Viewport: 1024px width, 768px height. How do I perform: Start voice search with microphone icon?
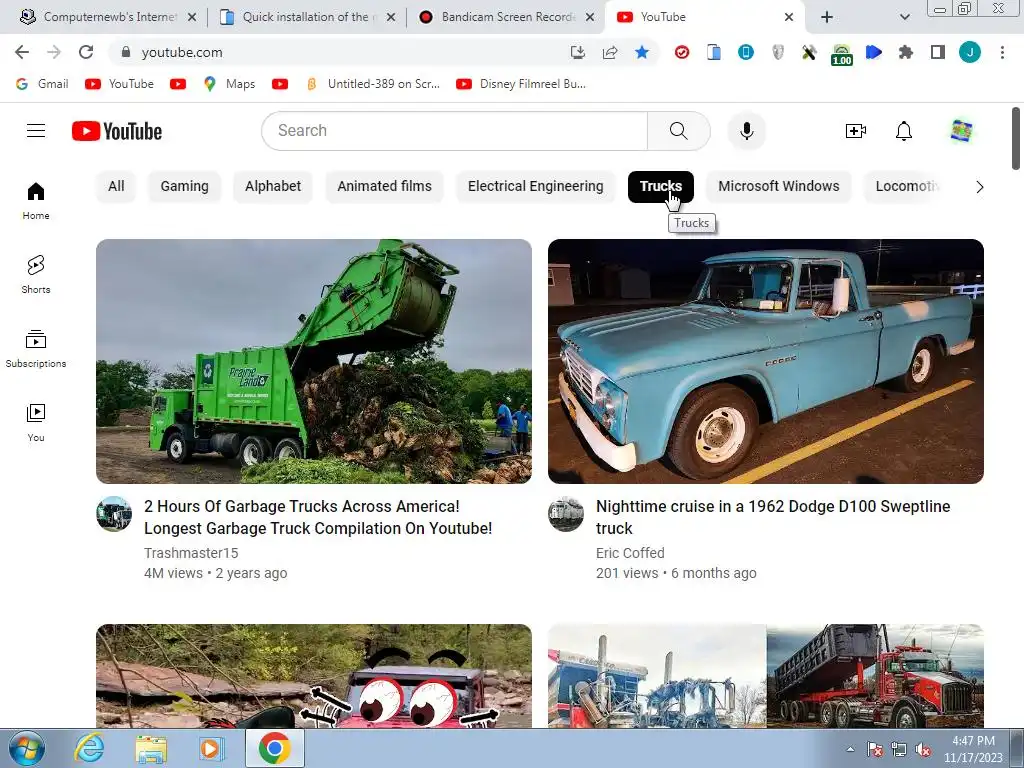click(x=746, y=131)
